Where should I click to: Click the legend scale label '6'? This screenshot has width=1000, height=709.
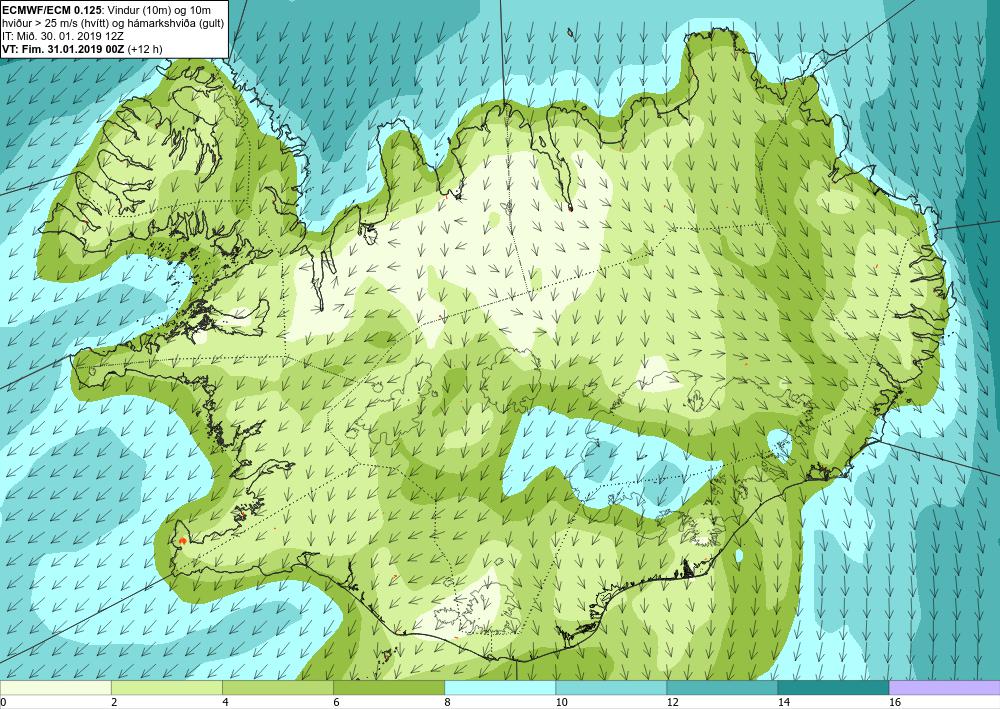pyautogui.click(x=336, y=702)
